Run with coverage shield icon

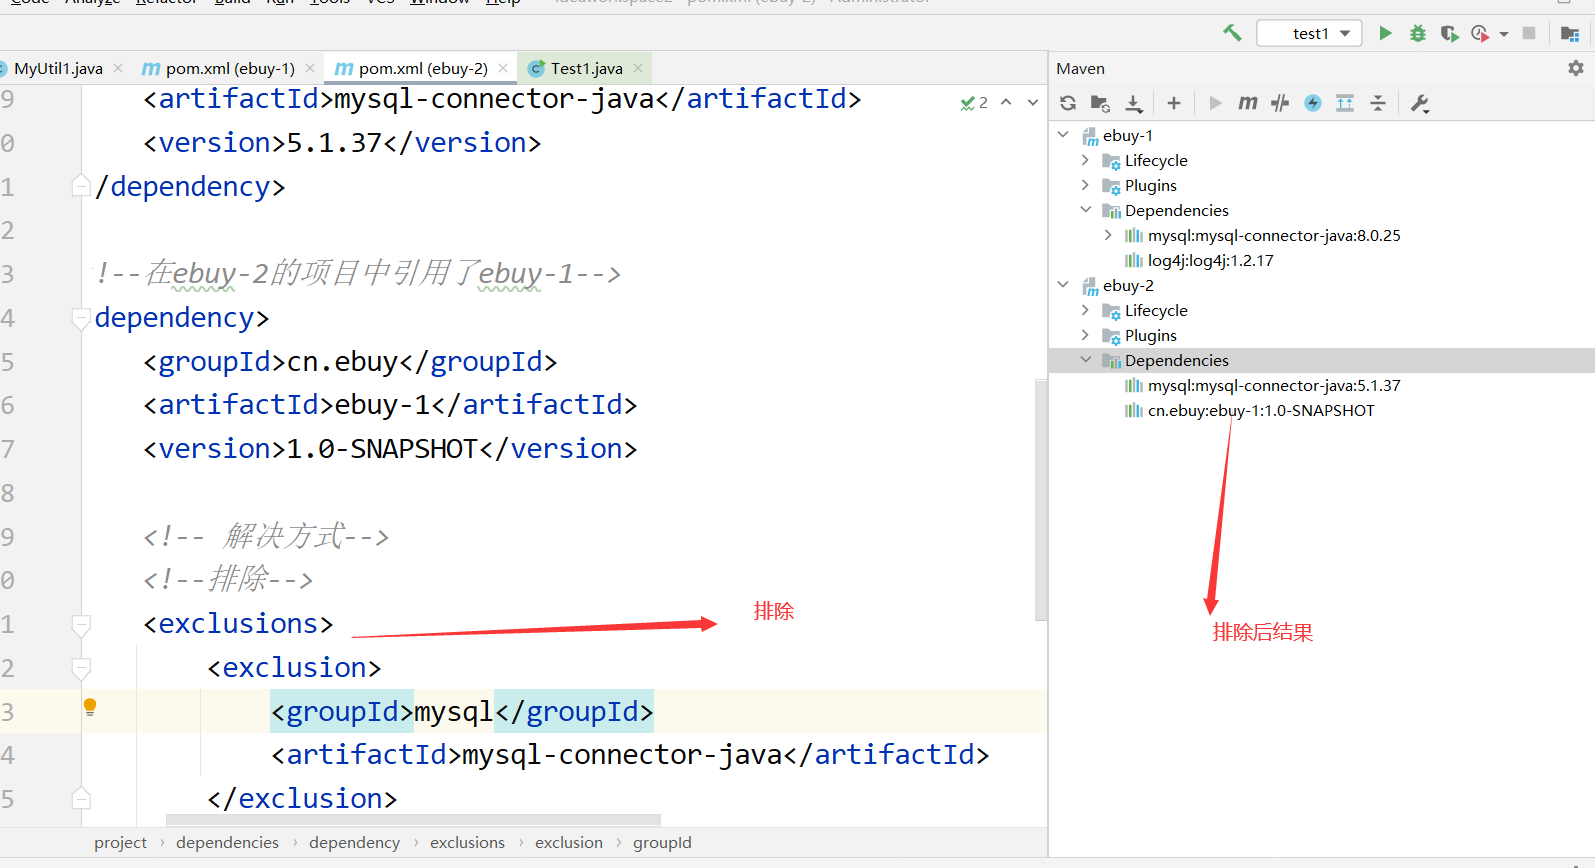(x=1449, y=33)
